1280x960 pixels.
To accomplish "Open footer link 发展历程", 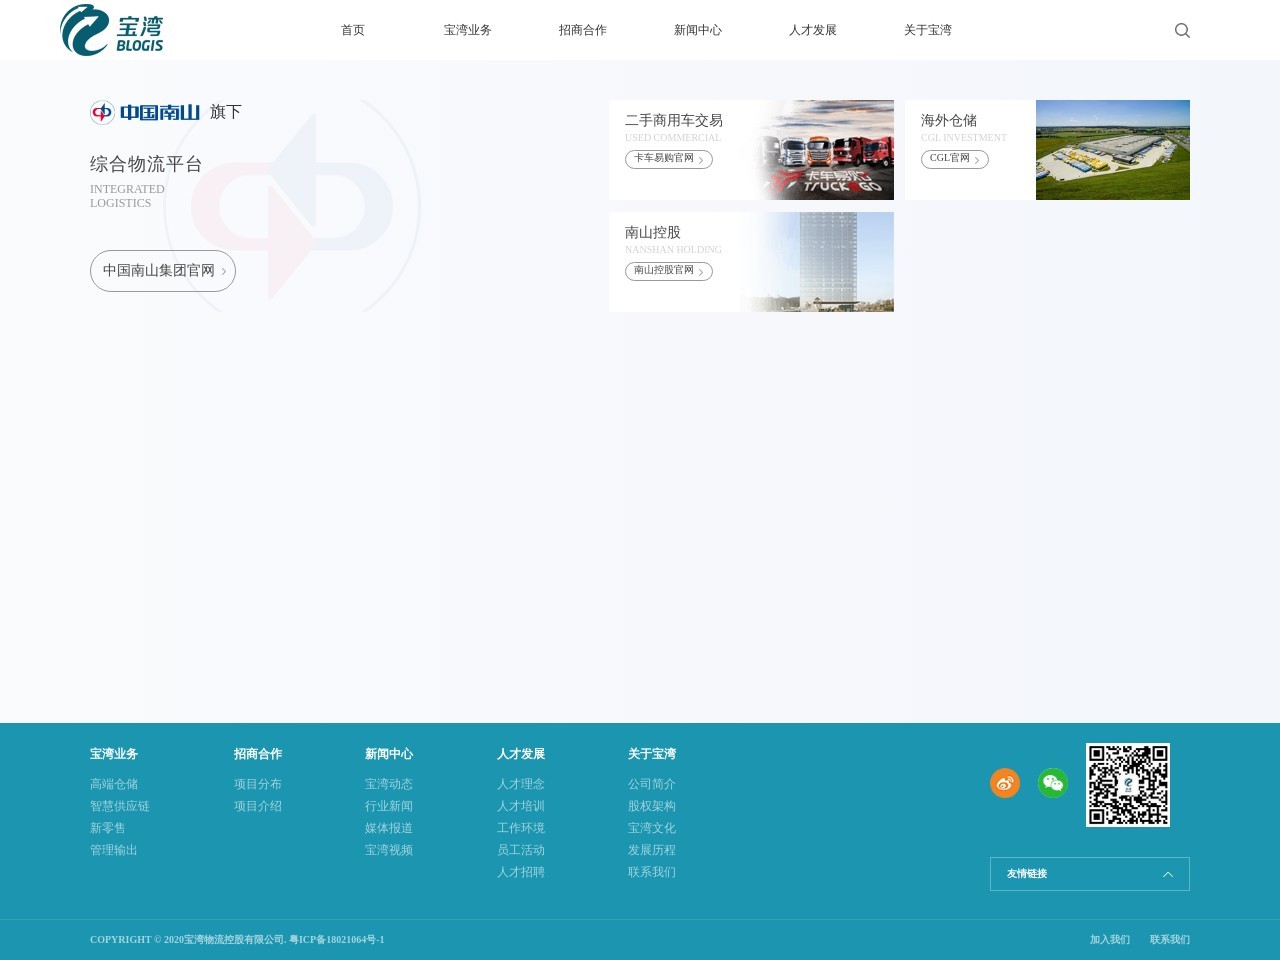I will coord(652,850).
